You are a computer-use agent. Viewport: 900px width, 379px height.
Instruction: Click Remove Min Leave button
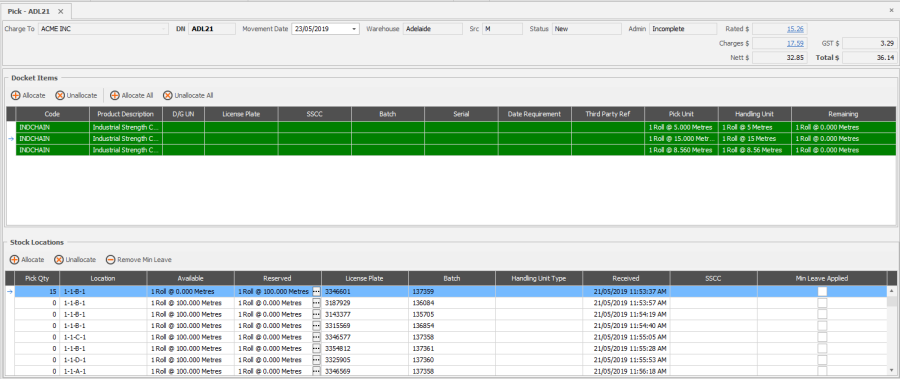[138, 260]
